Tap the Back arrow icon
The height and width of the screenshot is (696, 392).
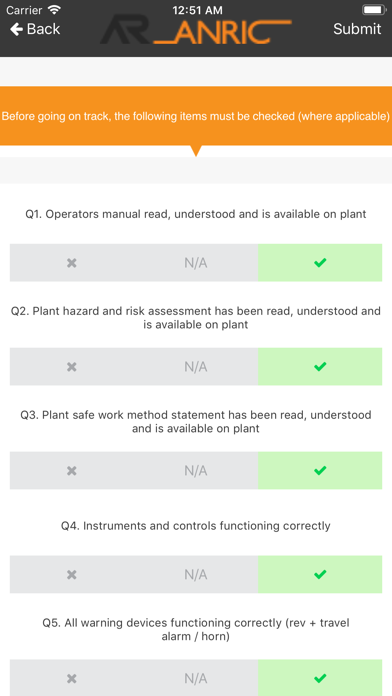click(x=16, y=29)
